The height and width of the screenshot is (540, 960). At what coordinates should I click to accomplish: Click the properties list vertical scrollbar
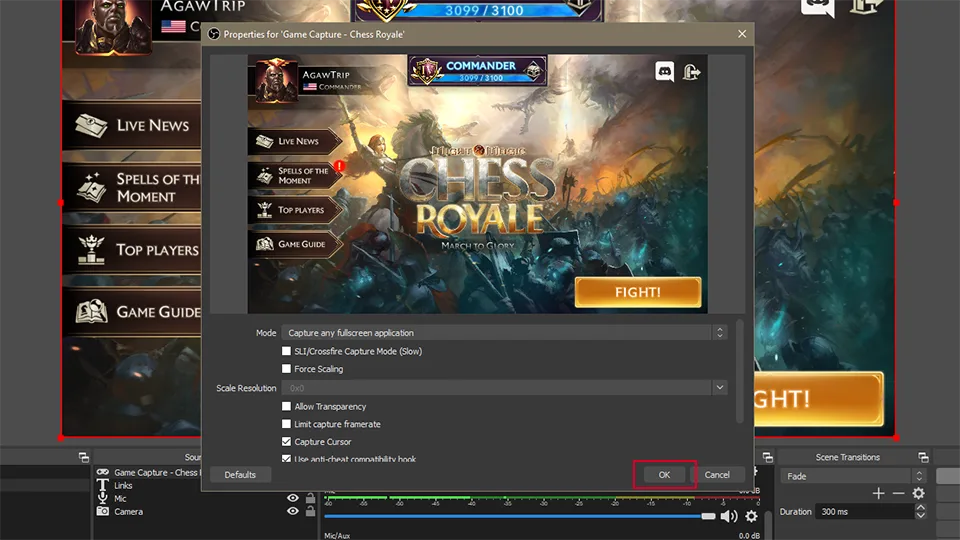point(740,370)
